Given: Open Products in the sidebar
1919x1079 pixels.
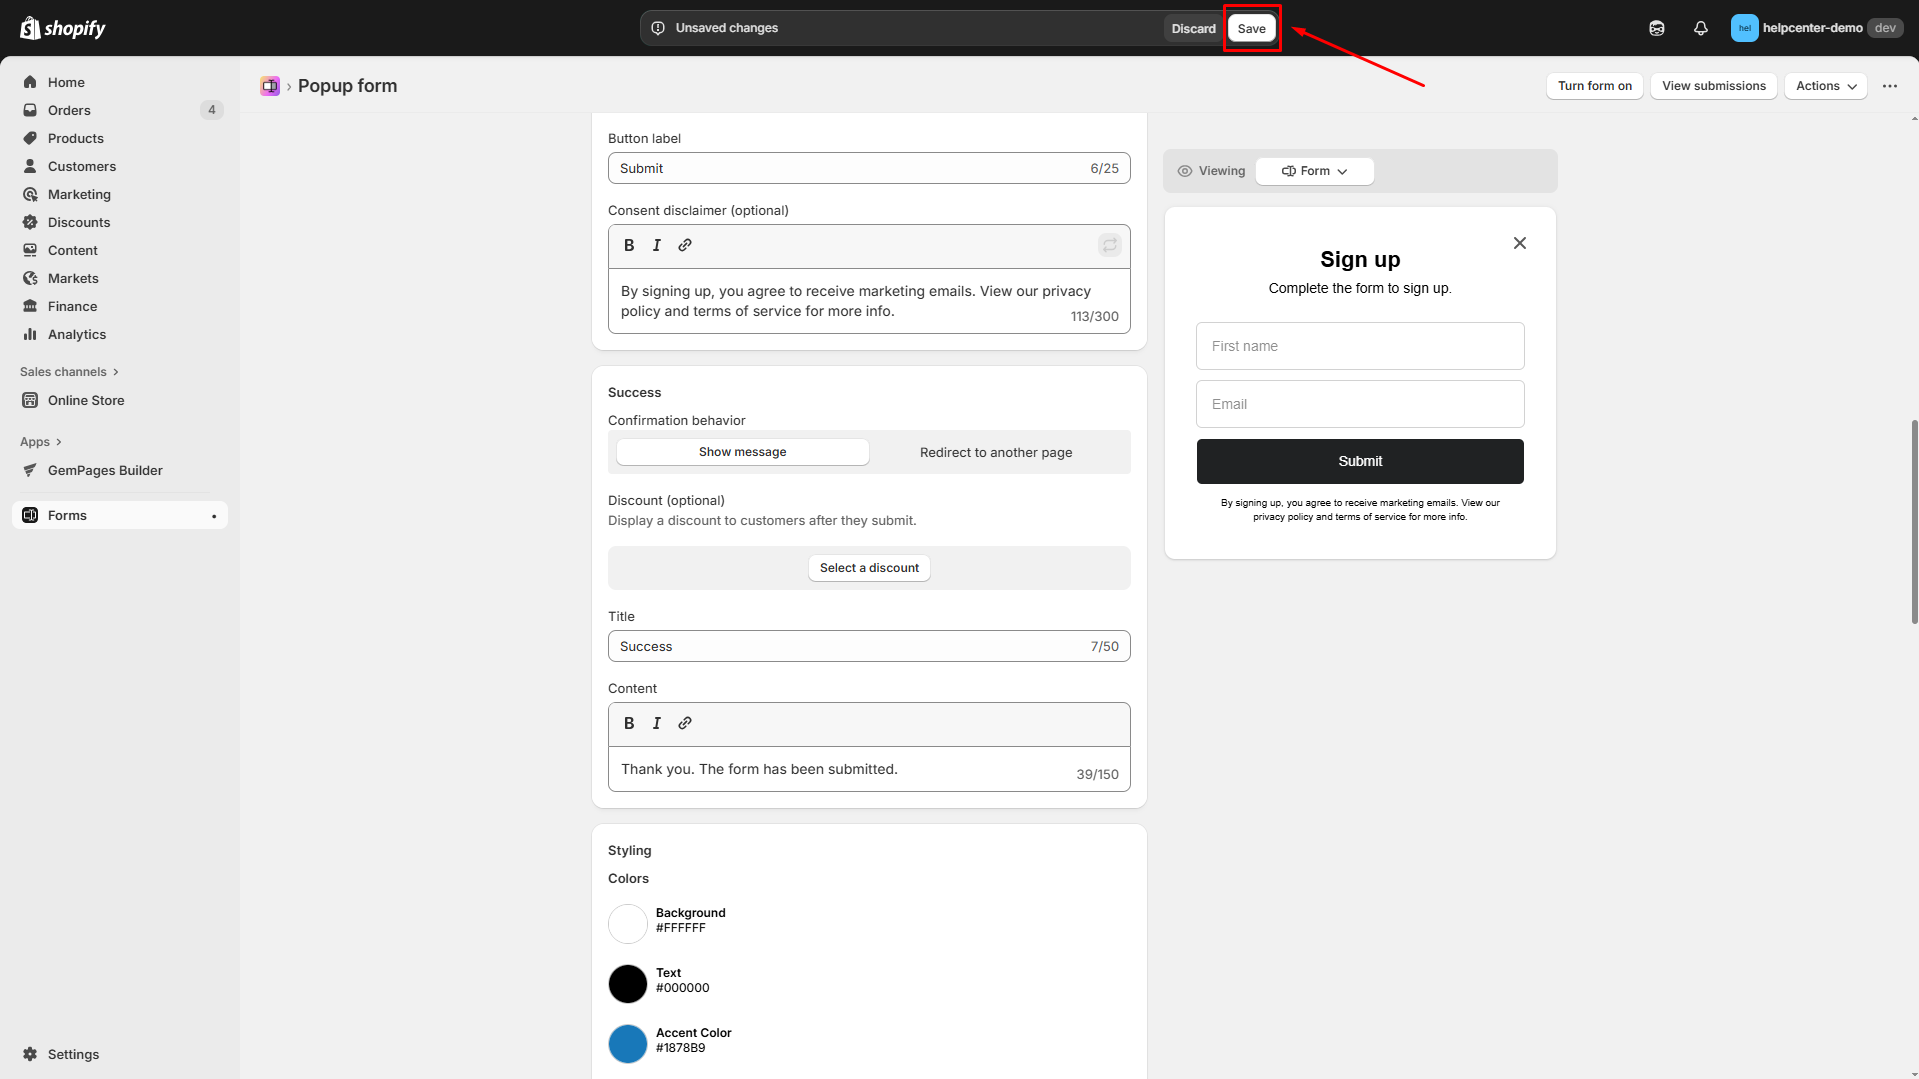Looking at the screenshot, I should [x=76, y=138].
